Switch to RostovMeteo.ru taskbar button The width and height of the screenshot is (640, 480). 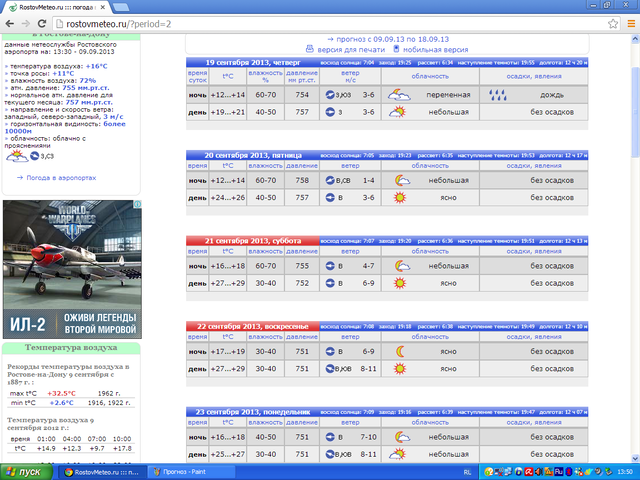pos(103,472)
